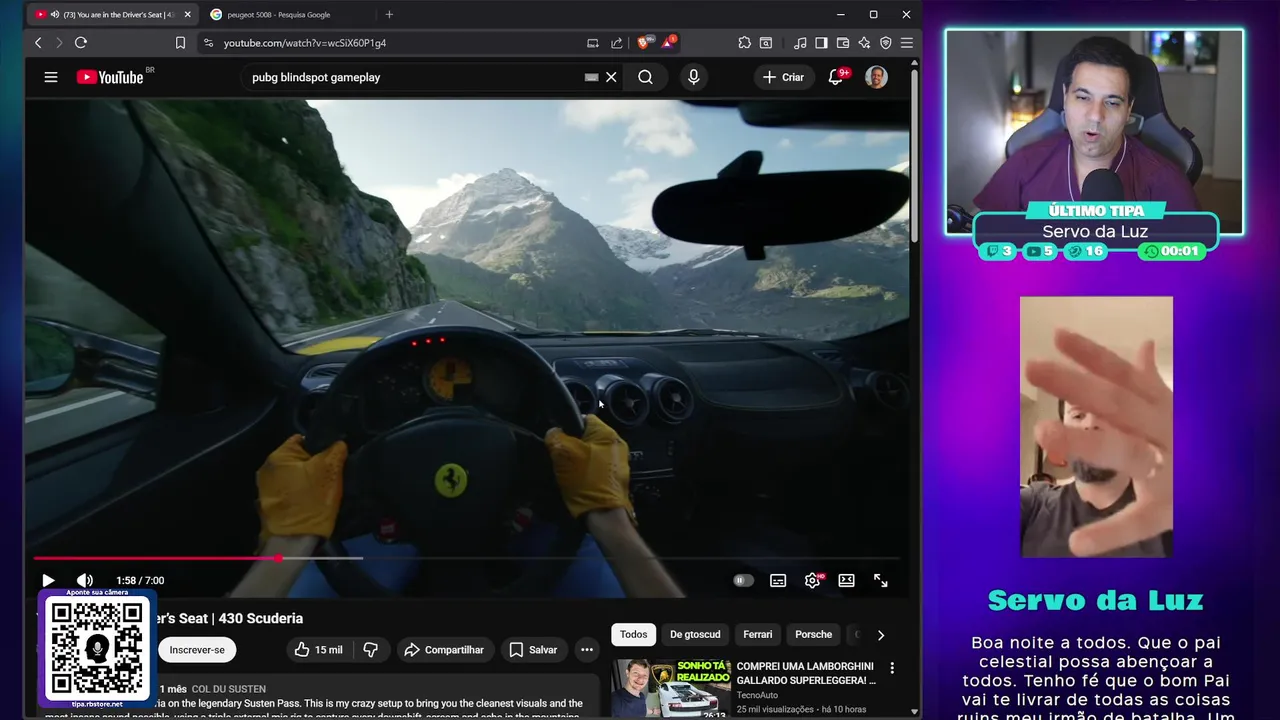Open the Lamborghini Gallardo video thumbnail
The image size is (1280, 720).
tap(671, 688)
